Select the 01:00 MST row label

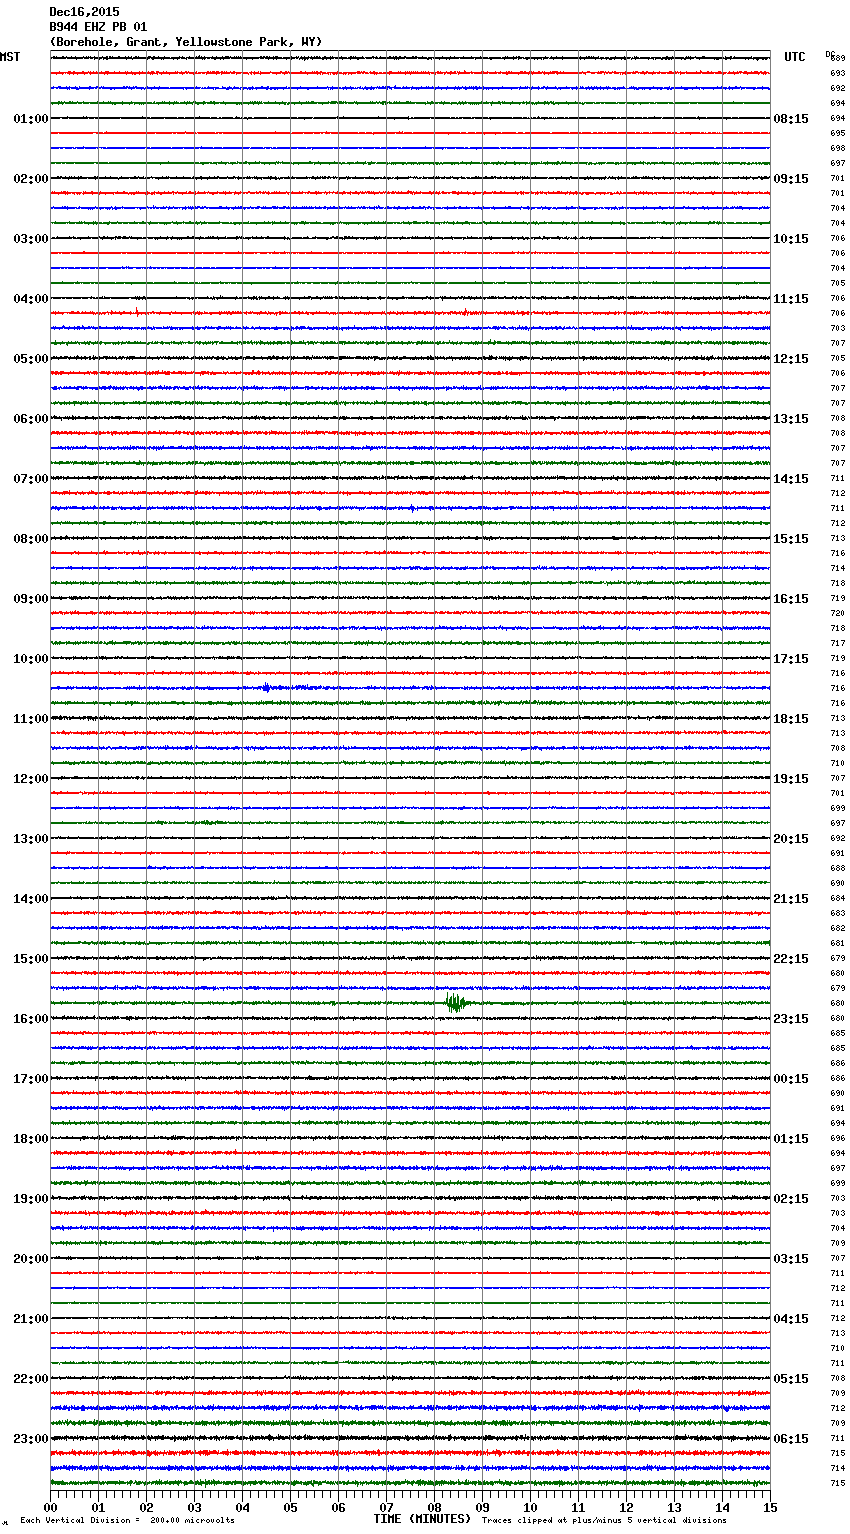pyautogui.click(x=30, y=119)
